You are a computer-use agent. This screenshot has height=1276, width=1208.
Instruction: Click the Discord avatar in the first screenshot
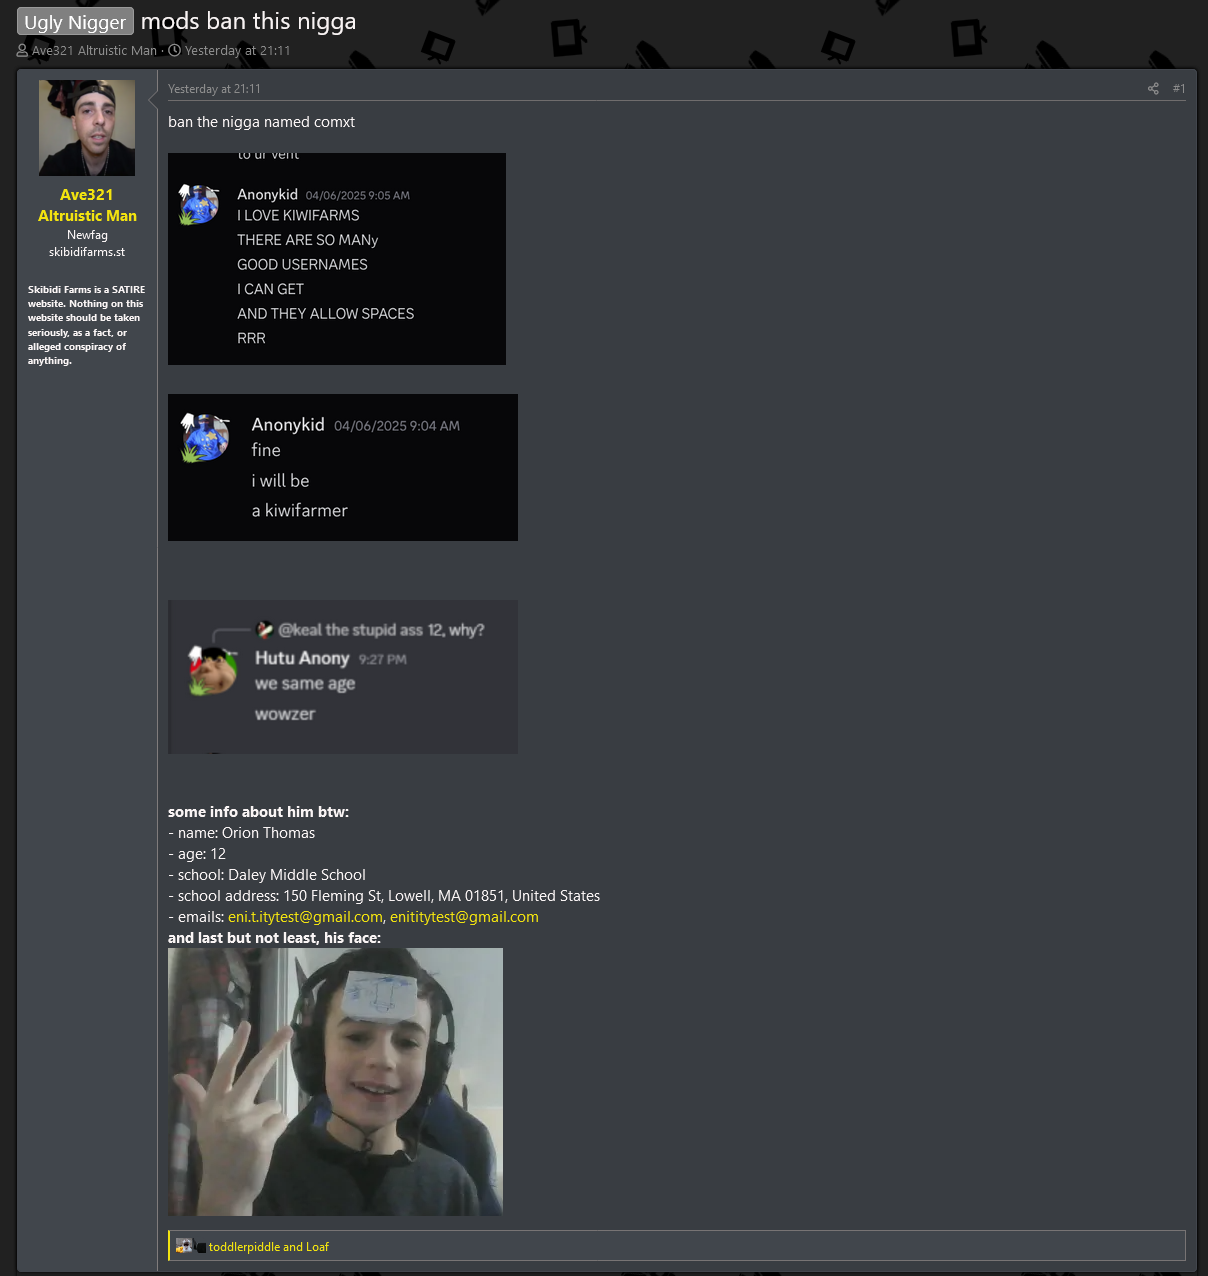pyautogui.click(x=198, y=204)
